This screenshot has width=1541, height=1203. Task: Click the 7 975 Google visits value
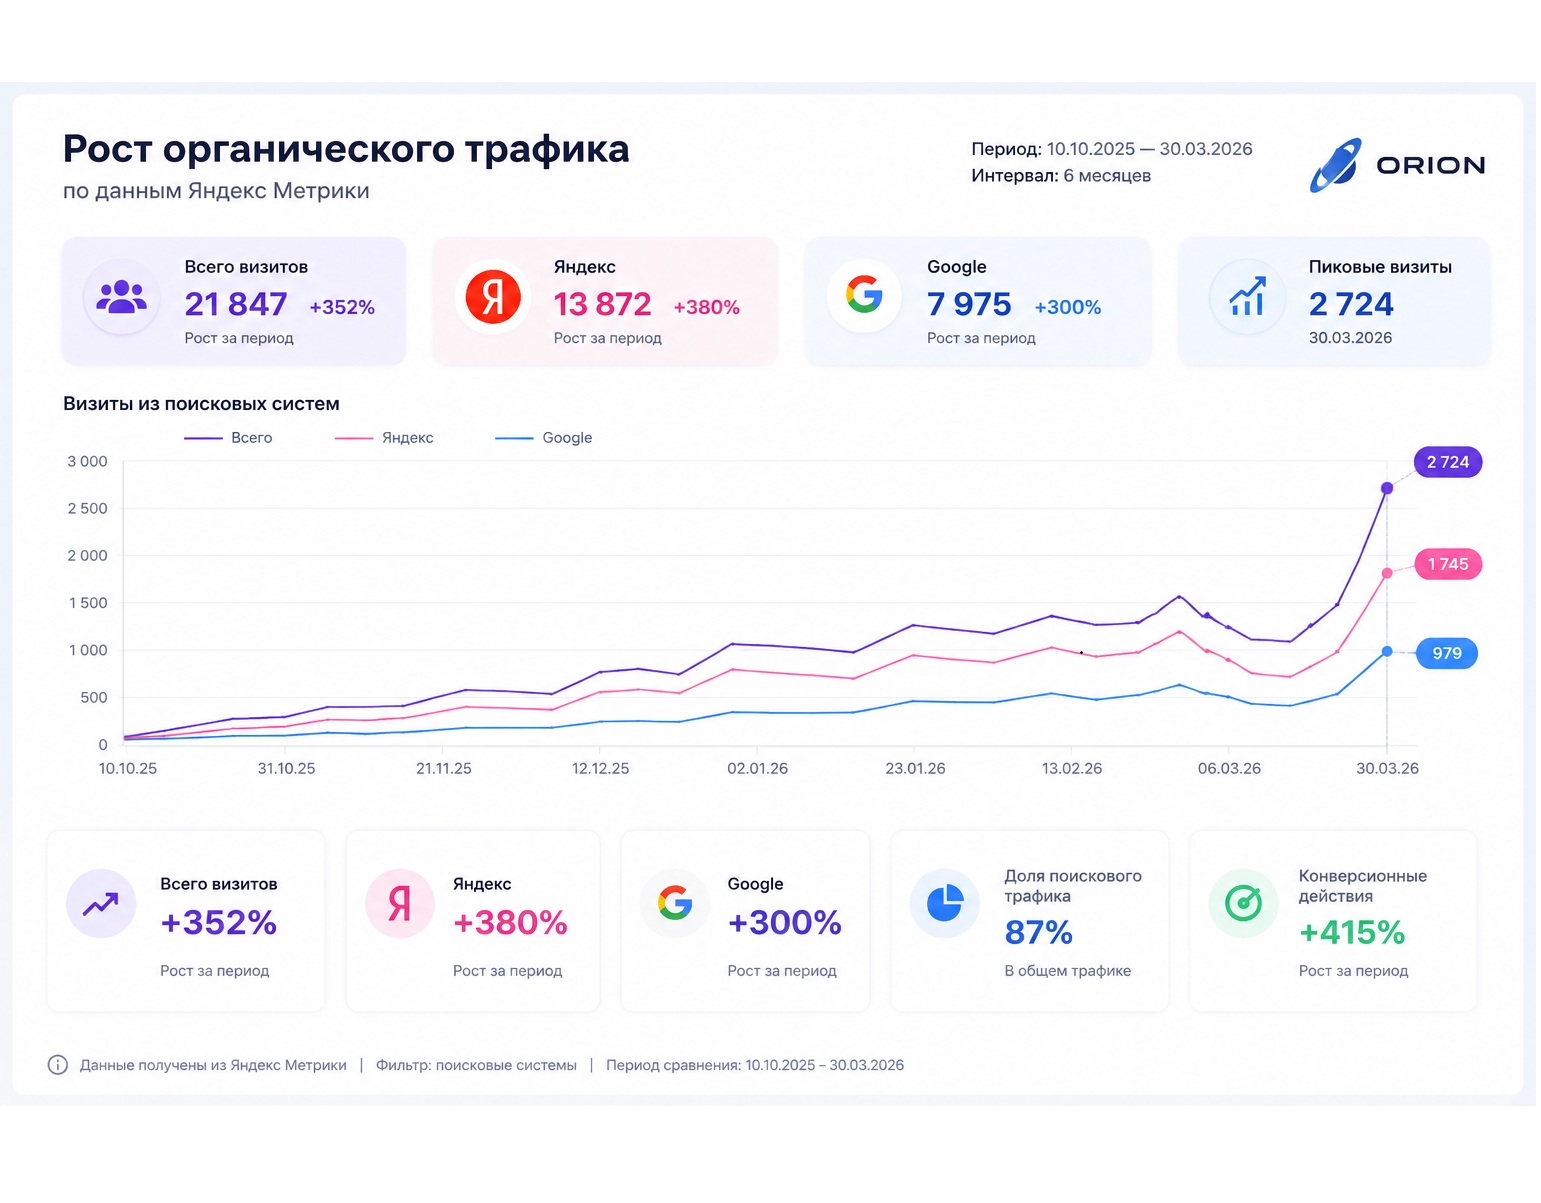point(969,304)
